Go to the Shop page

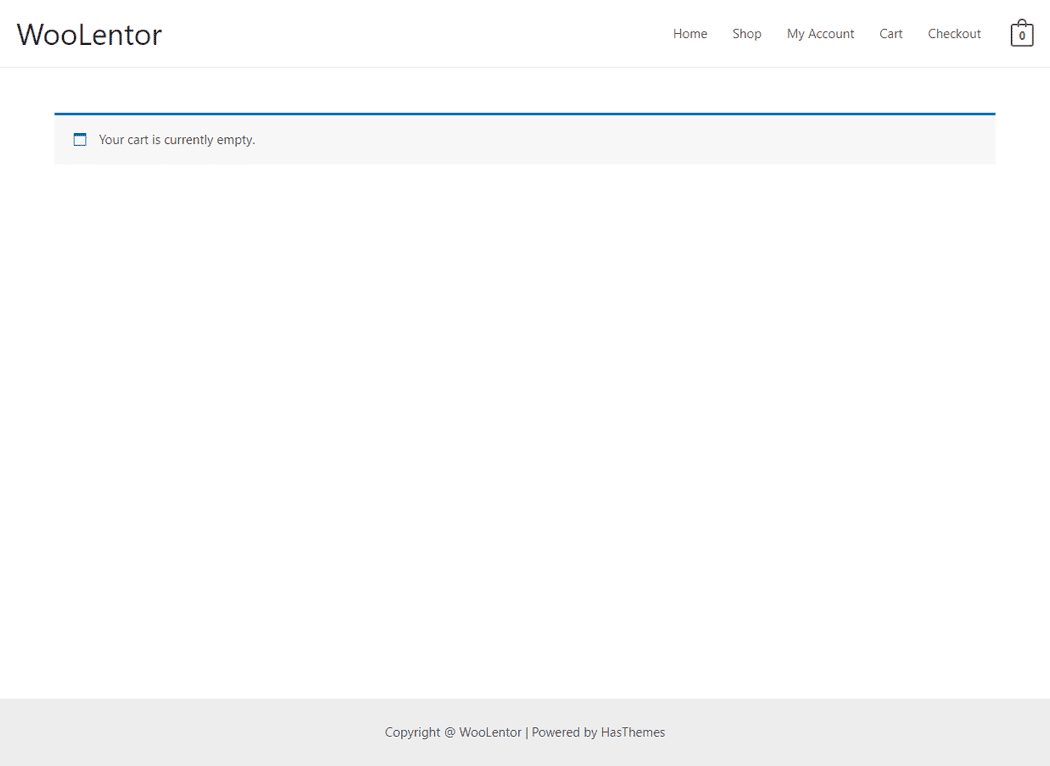coord(746,34)
